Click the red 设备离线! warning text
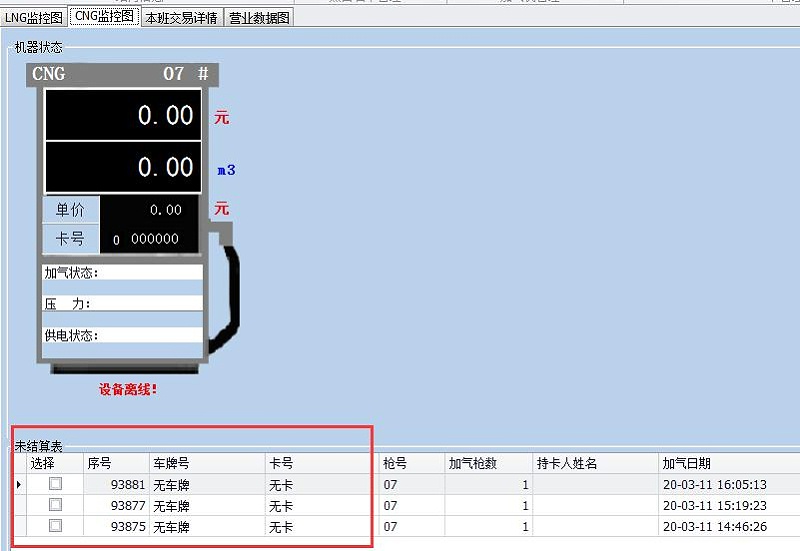The height and width of the screenshot is (551, 800). tap(128, 389)
